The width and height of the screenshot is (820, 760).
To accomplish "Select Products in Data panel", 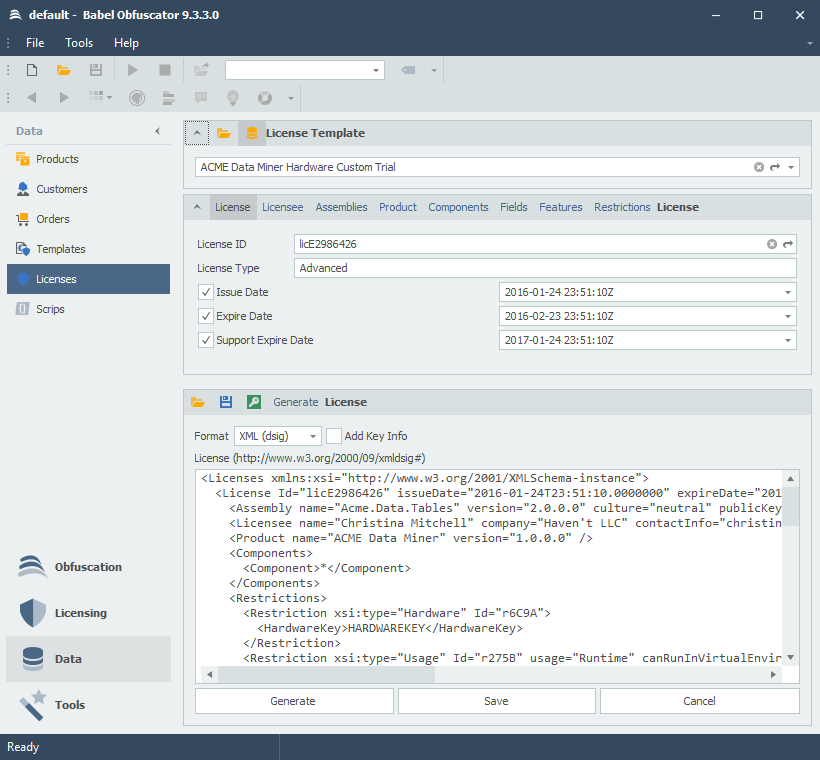I will point(88,159).
